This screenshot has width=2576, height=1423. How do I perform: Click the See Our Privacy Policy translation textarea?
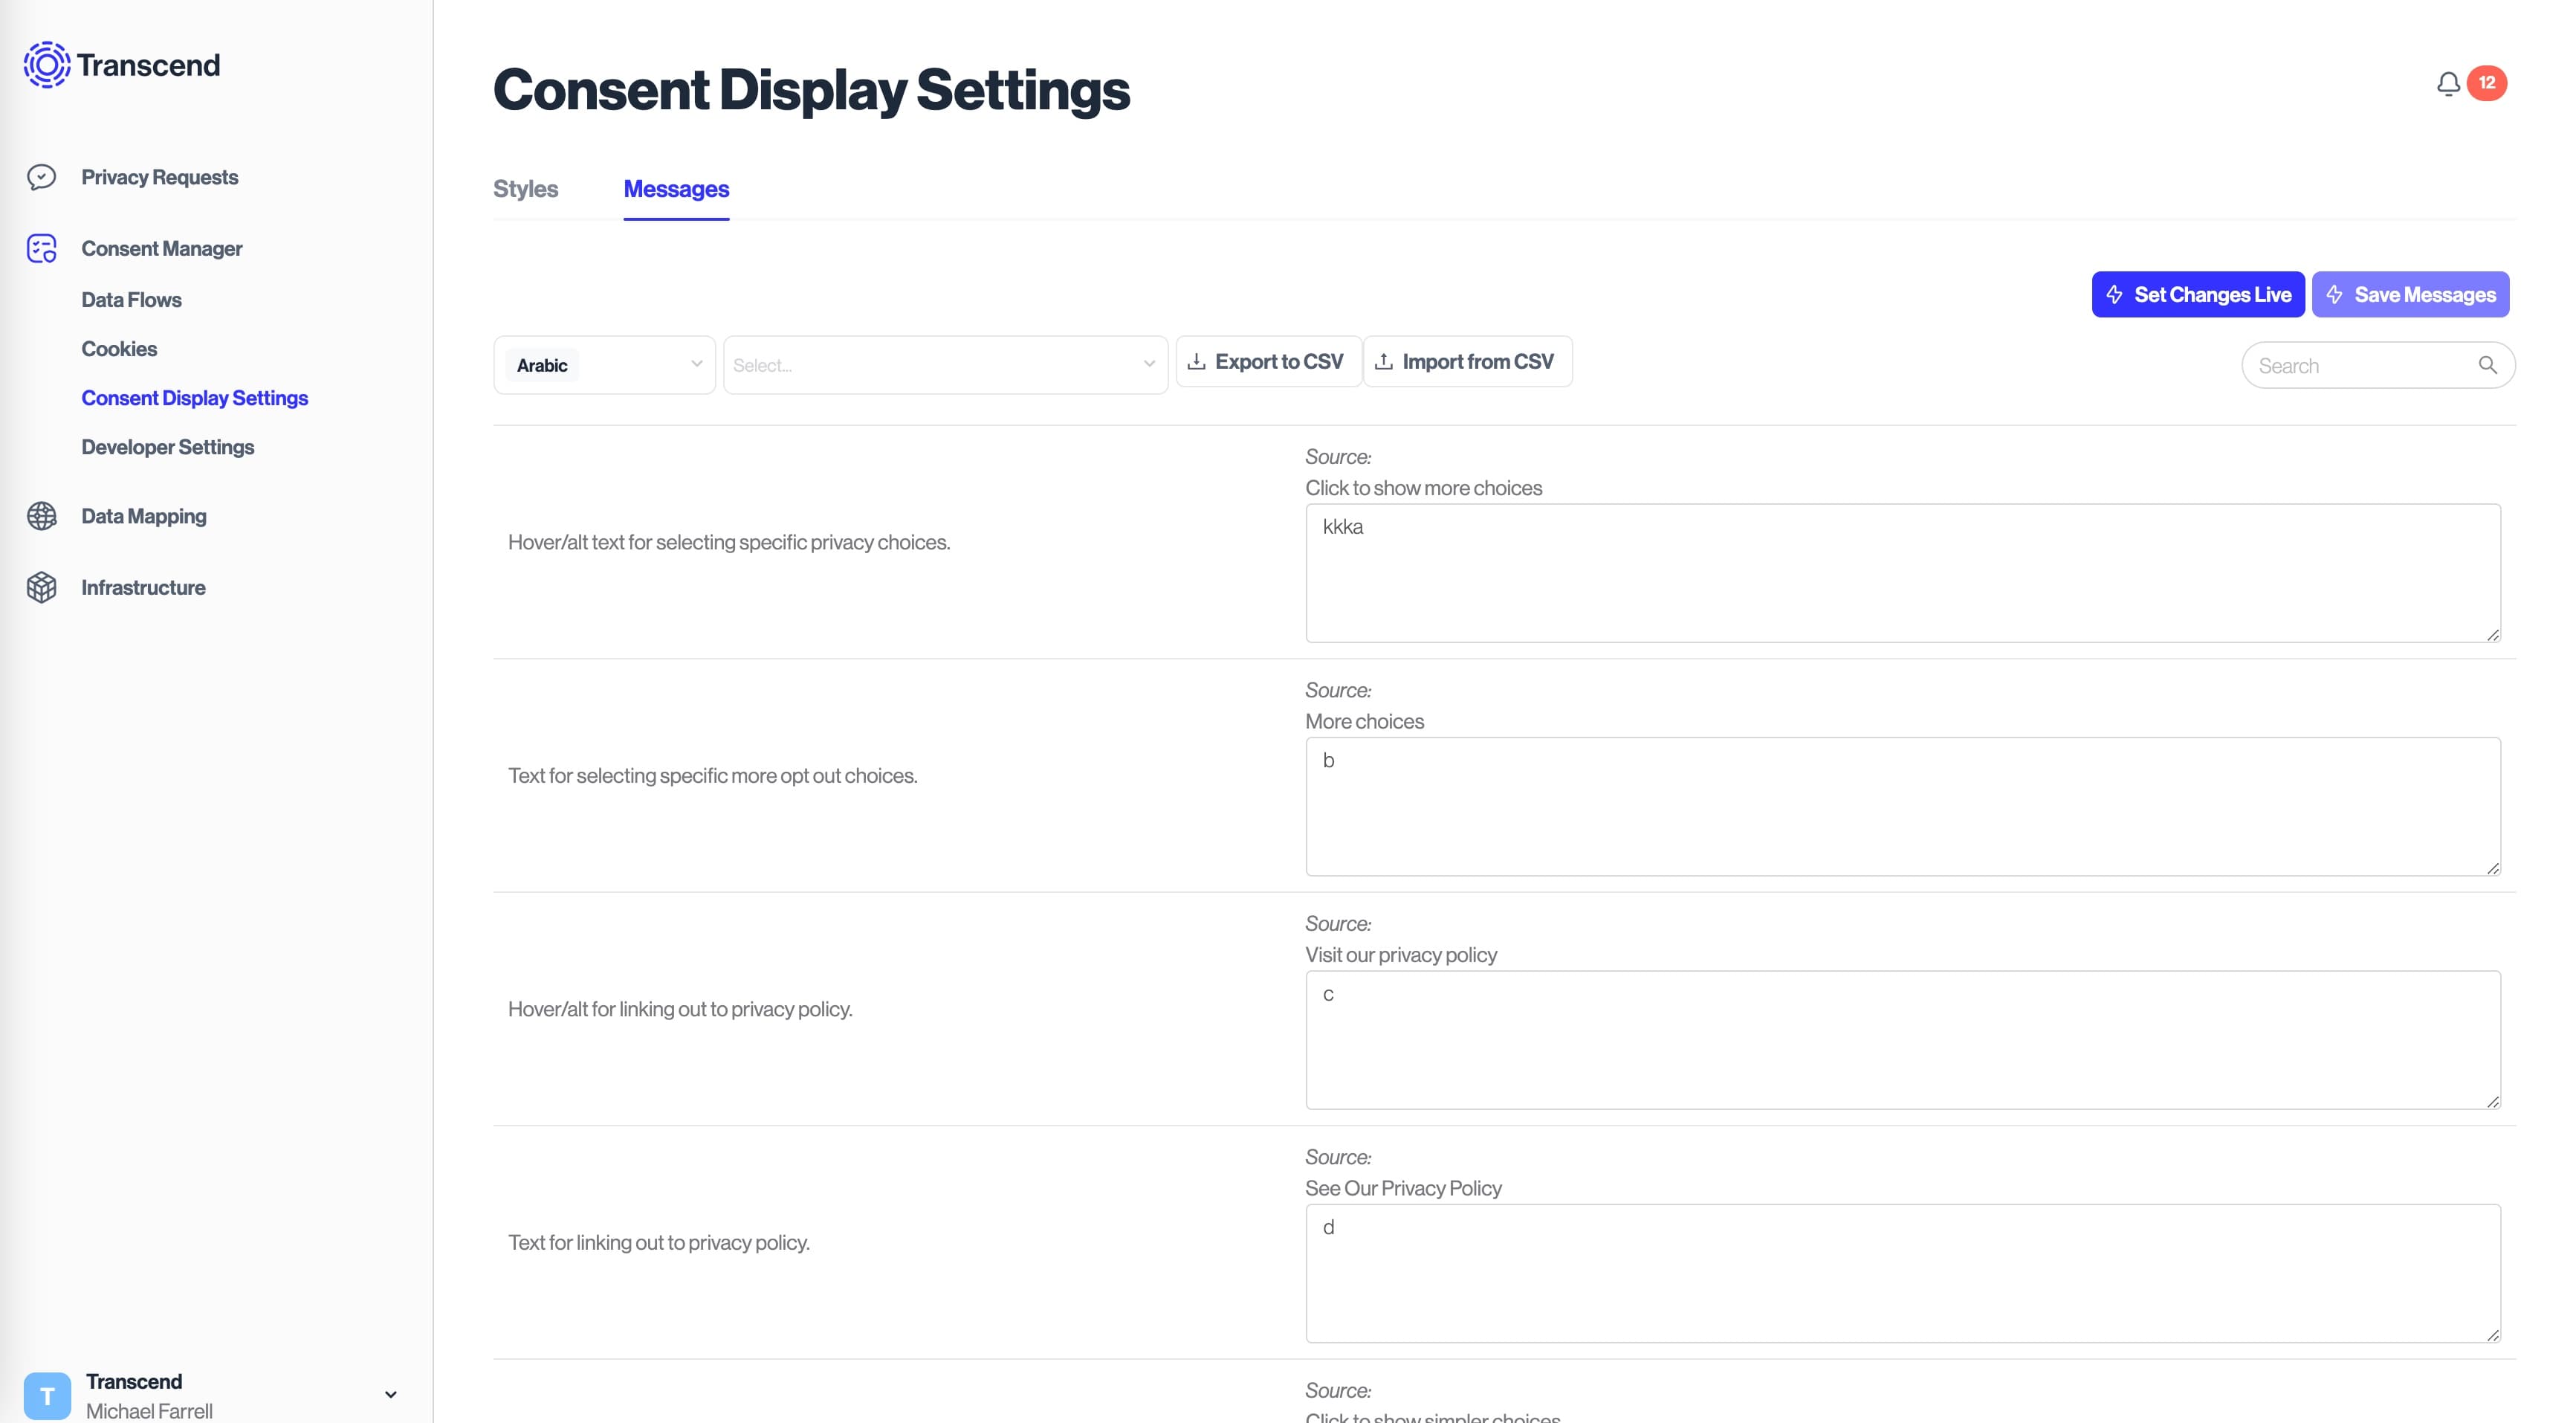point(1903,1273)
